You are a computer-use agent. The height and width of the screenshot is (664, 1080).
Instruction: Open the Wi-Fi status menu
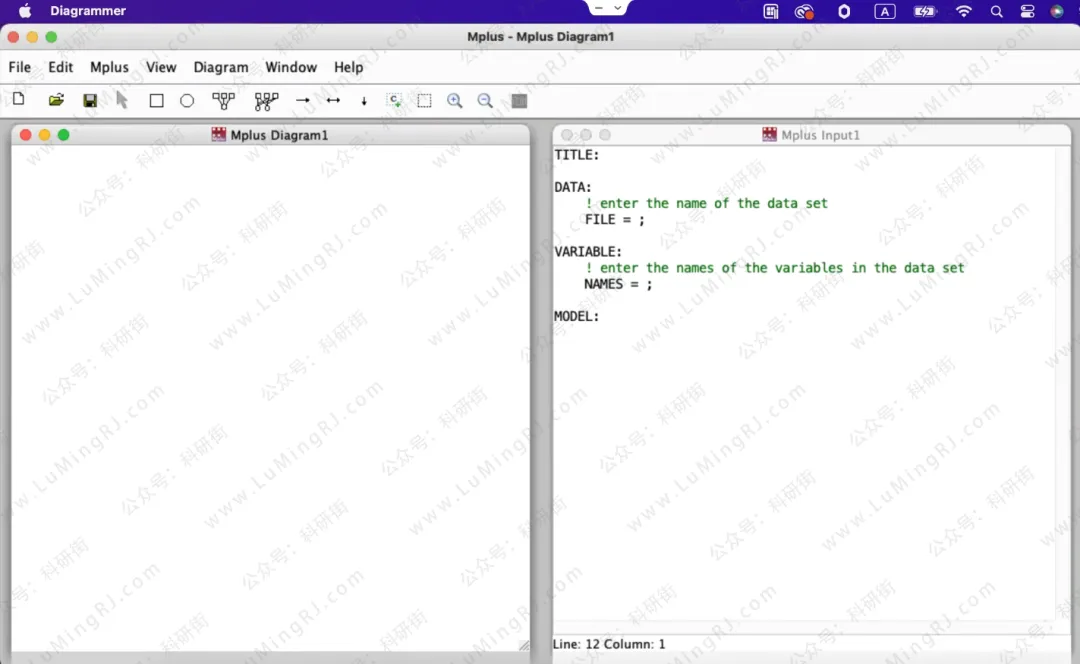[964, 11]
